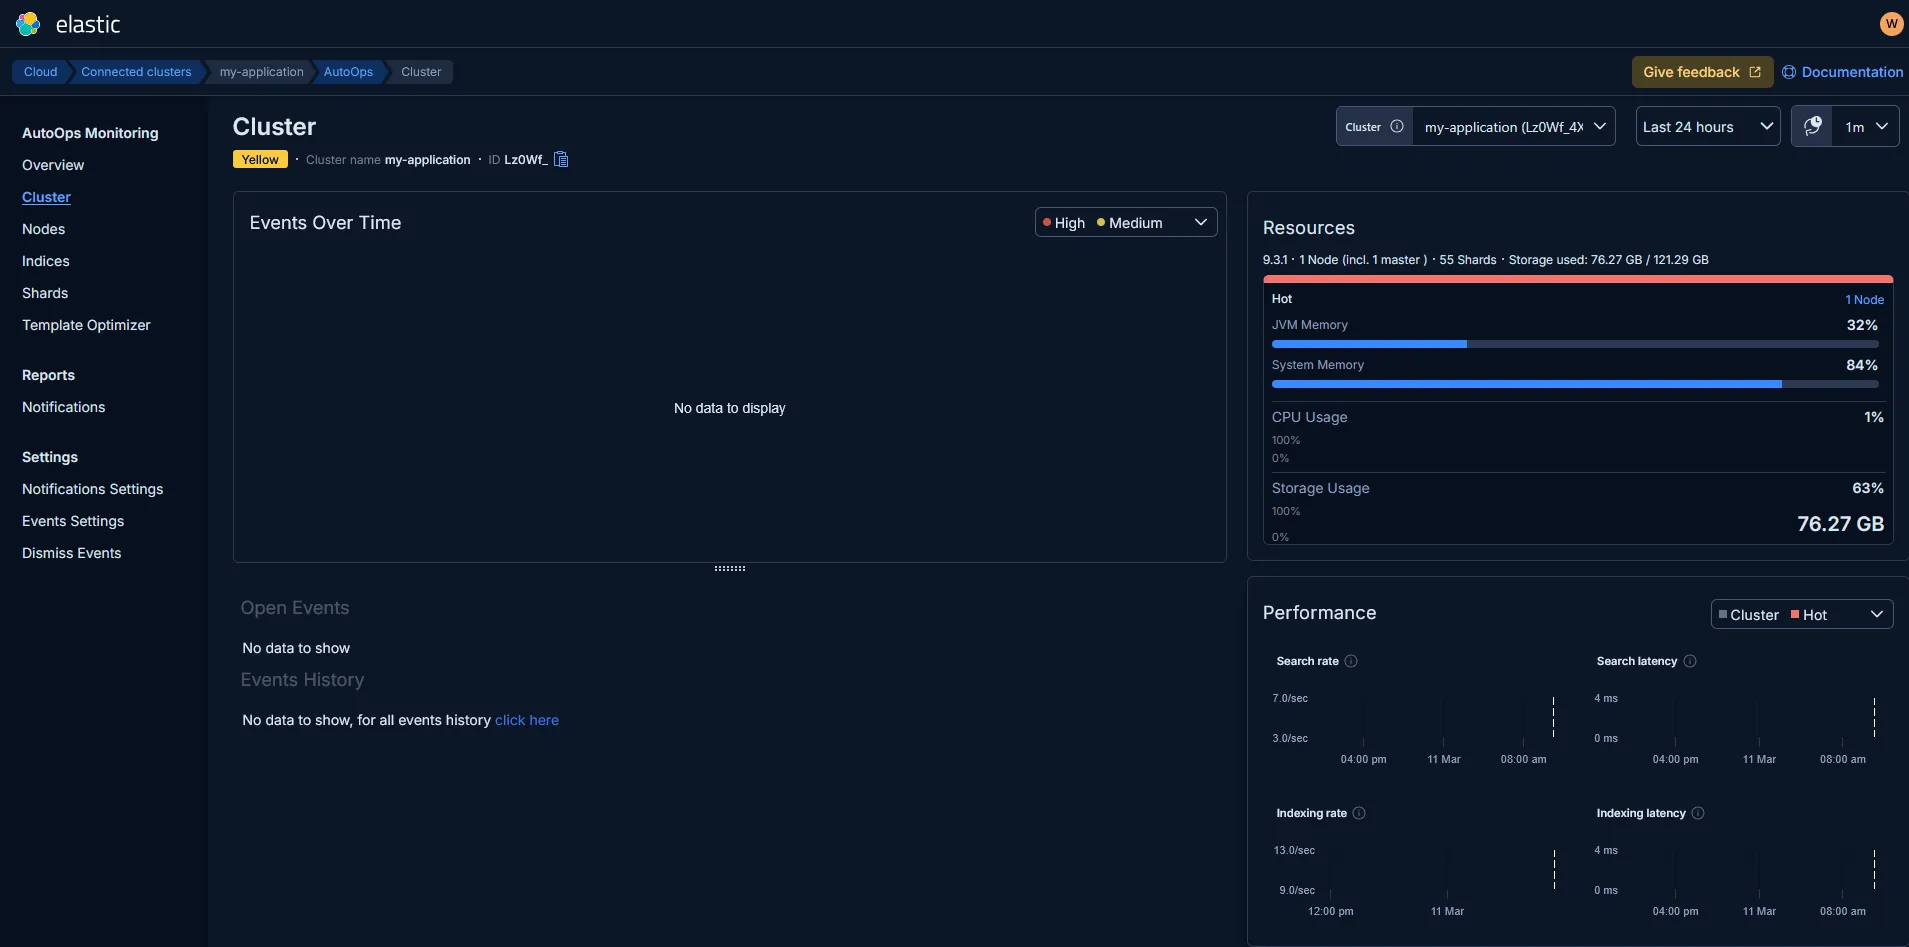Open the High/Medium severity filter dropdown

[x=1125, y=223]
